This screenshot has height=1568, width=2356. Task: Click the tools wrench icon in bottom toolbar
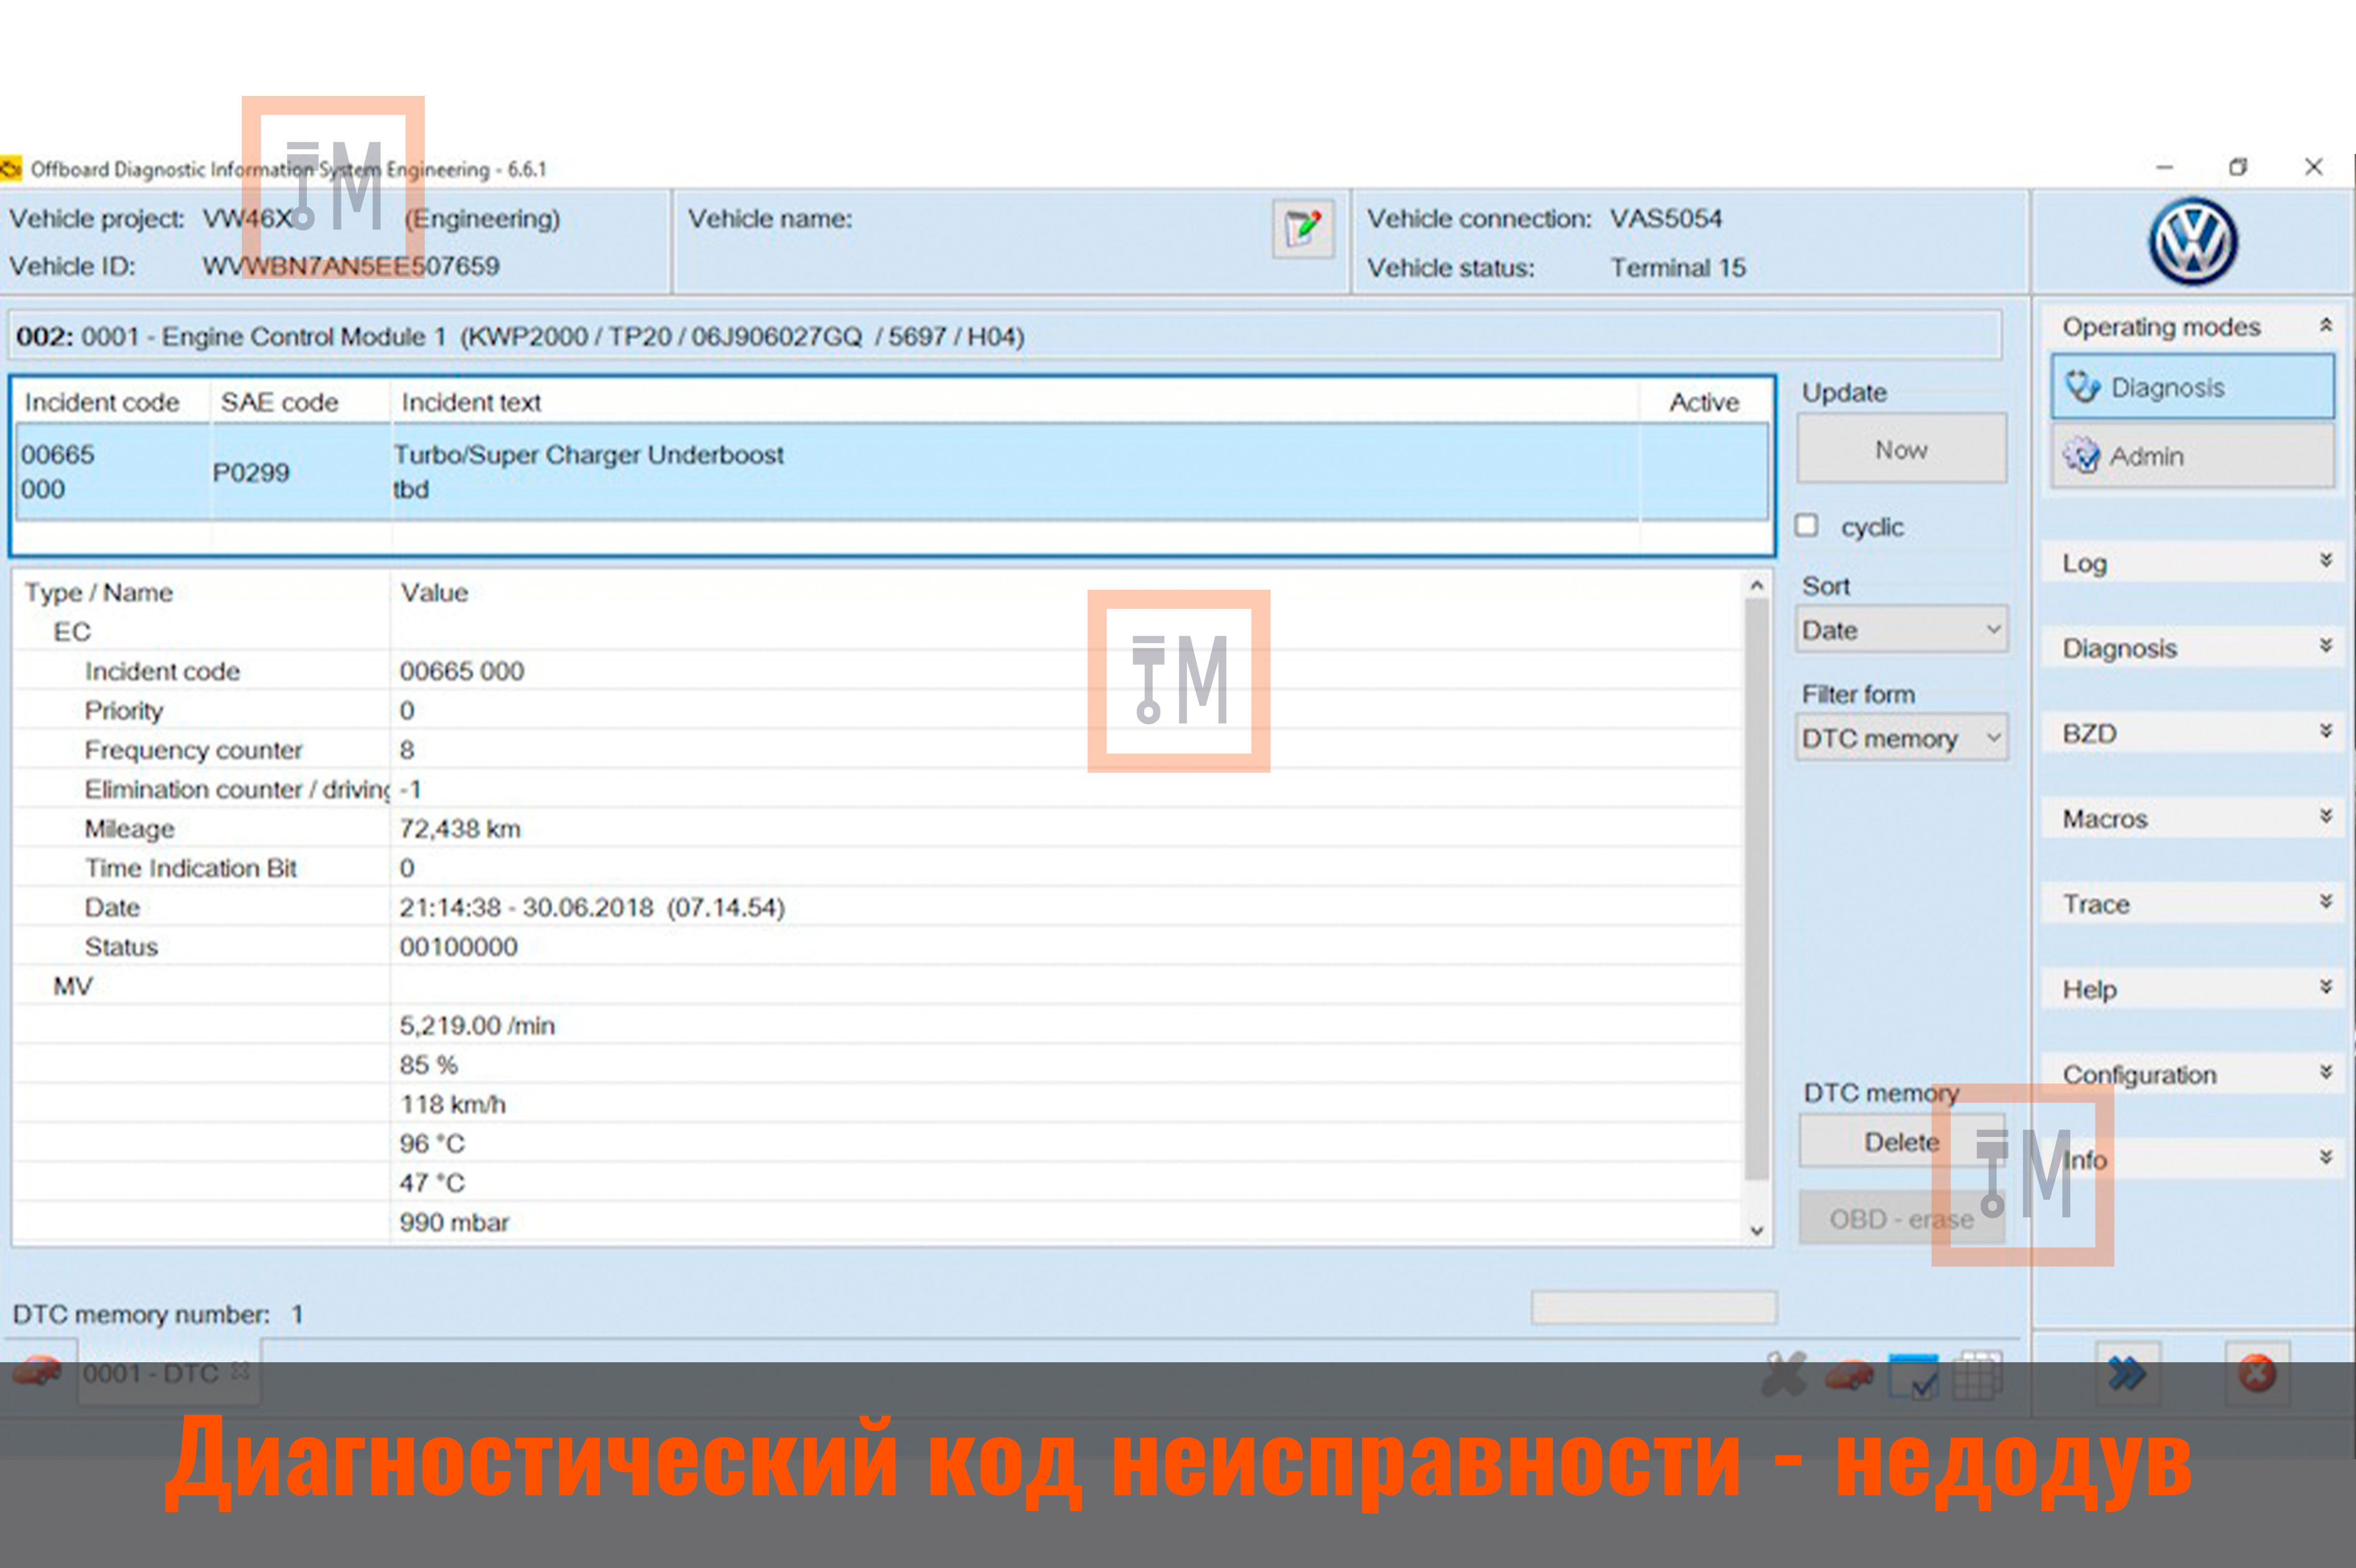point(1784,1374)
